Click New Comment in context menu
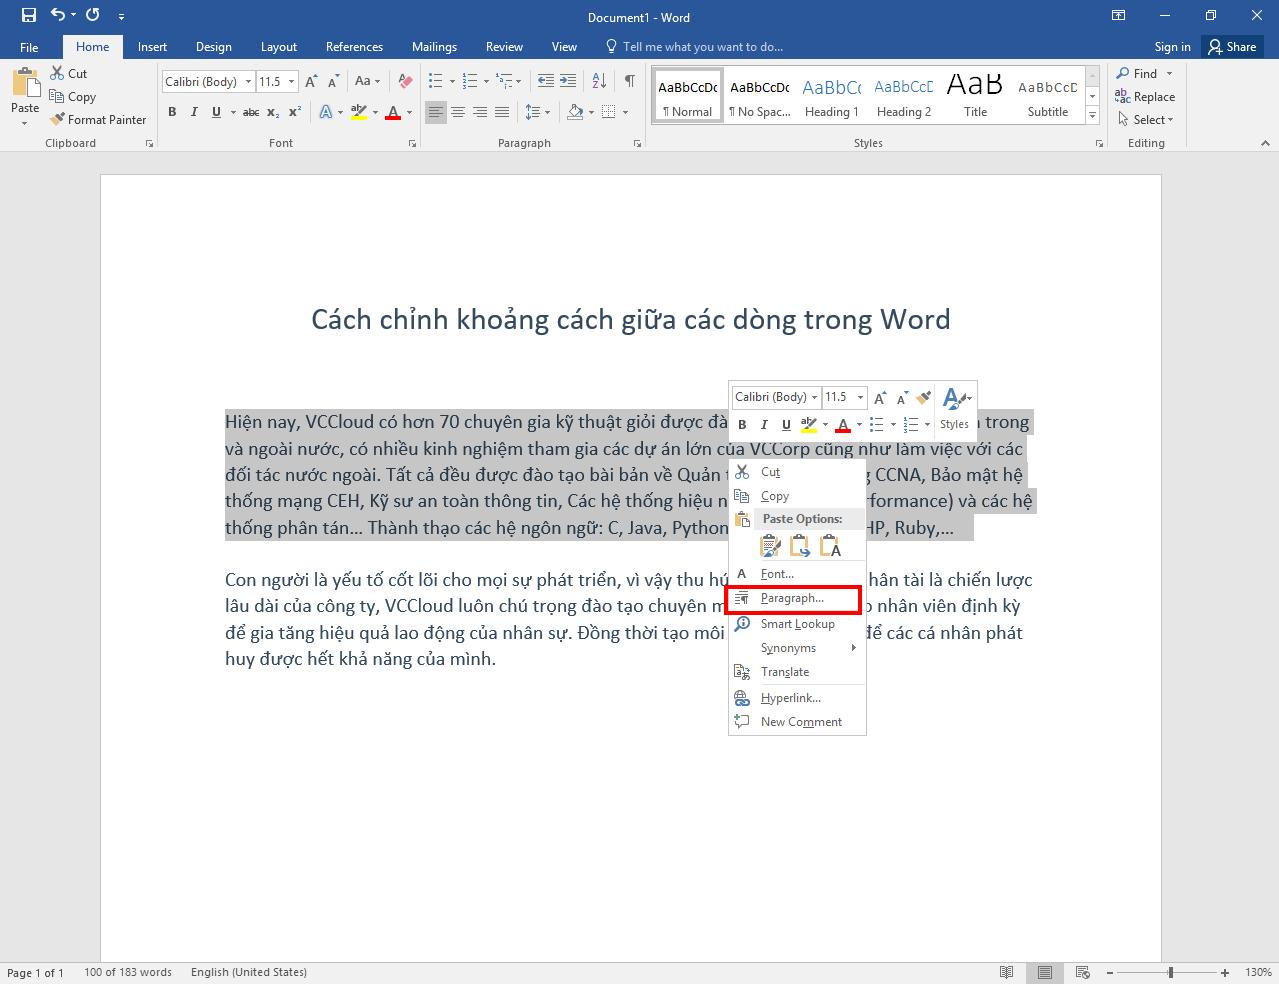Viewport: 1279px width, 984px height. [x=797, y=722]
